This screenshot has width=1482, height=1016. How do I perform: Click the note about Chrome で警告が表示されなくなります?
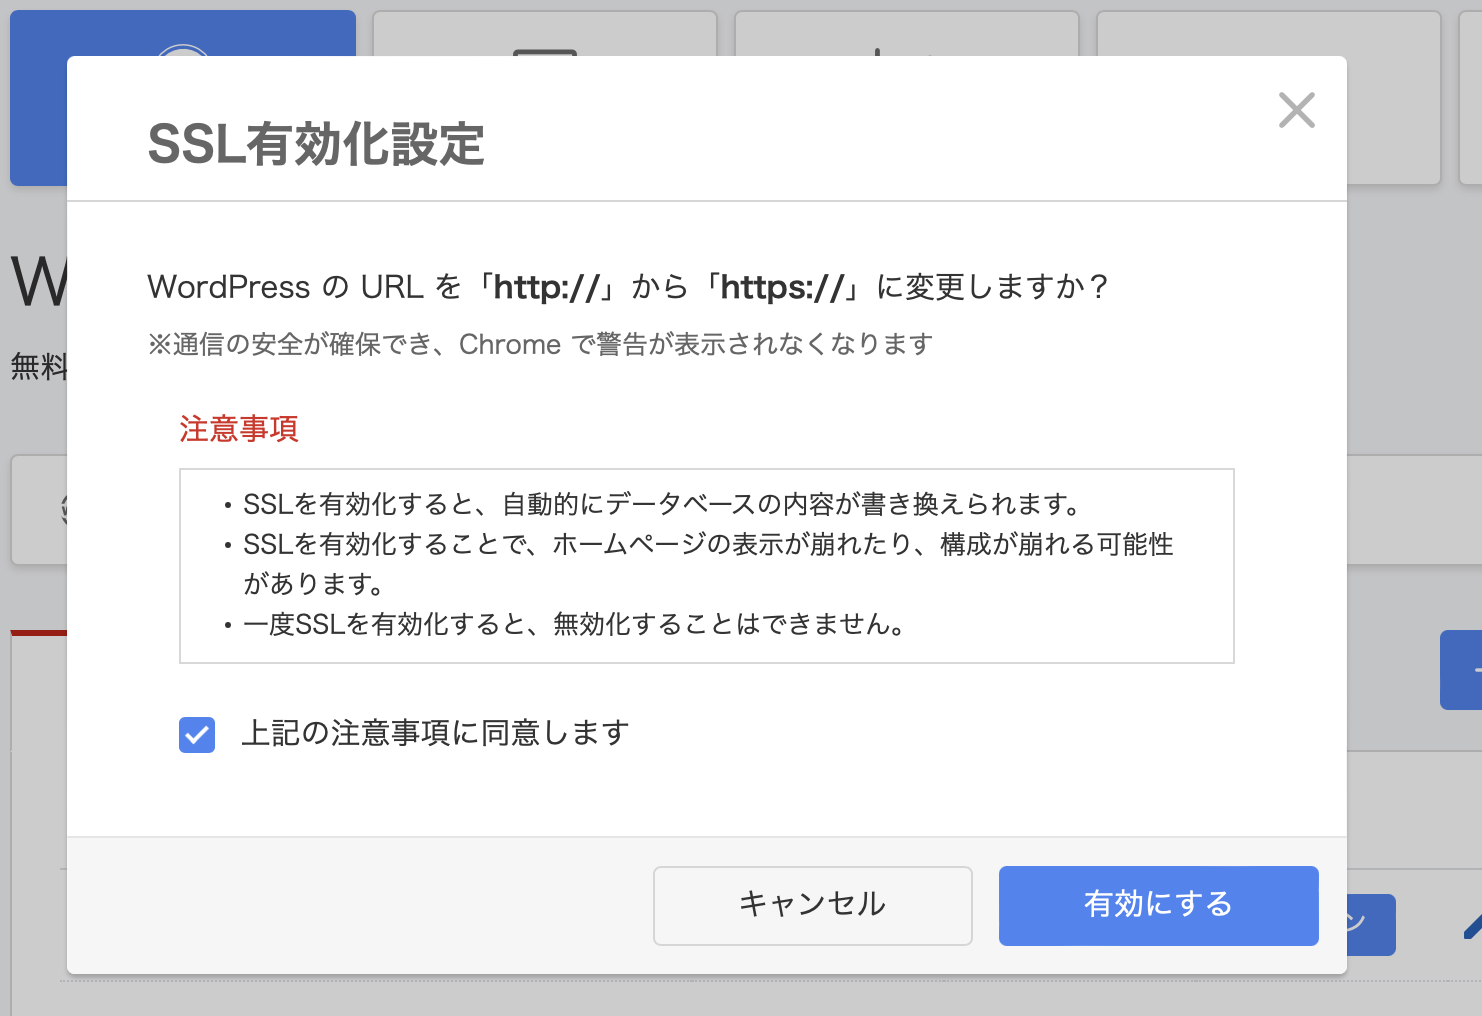541,345
